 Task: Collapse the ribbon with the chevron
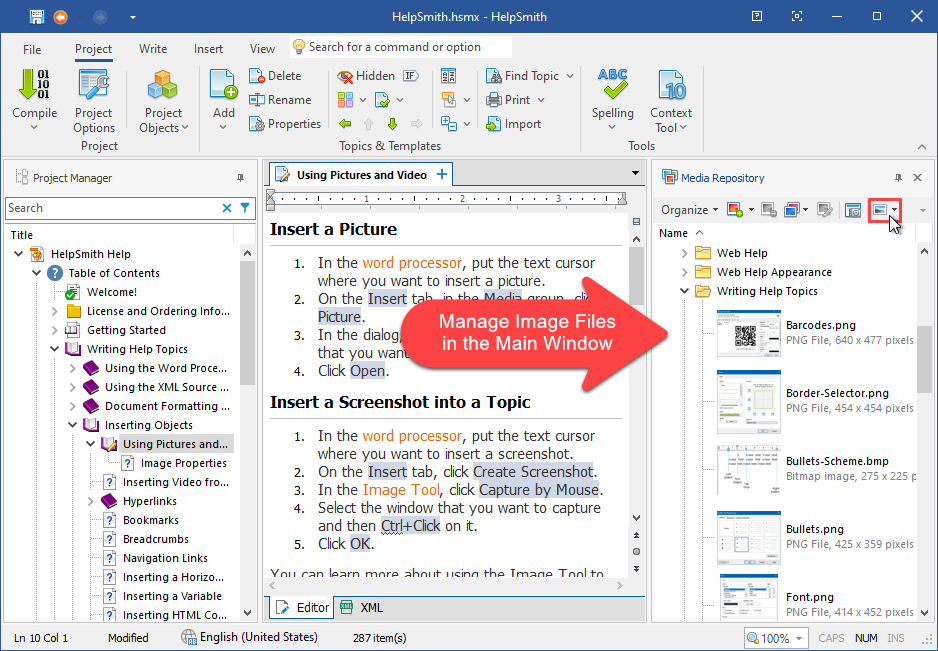922,147
